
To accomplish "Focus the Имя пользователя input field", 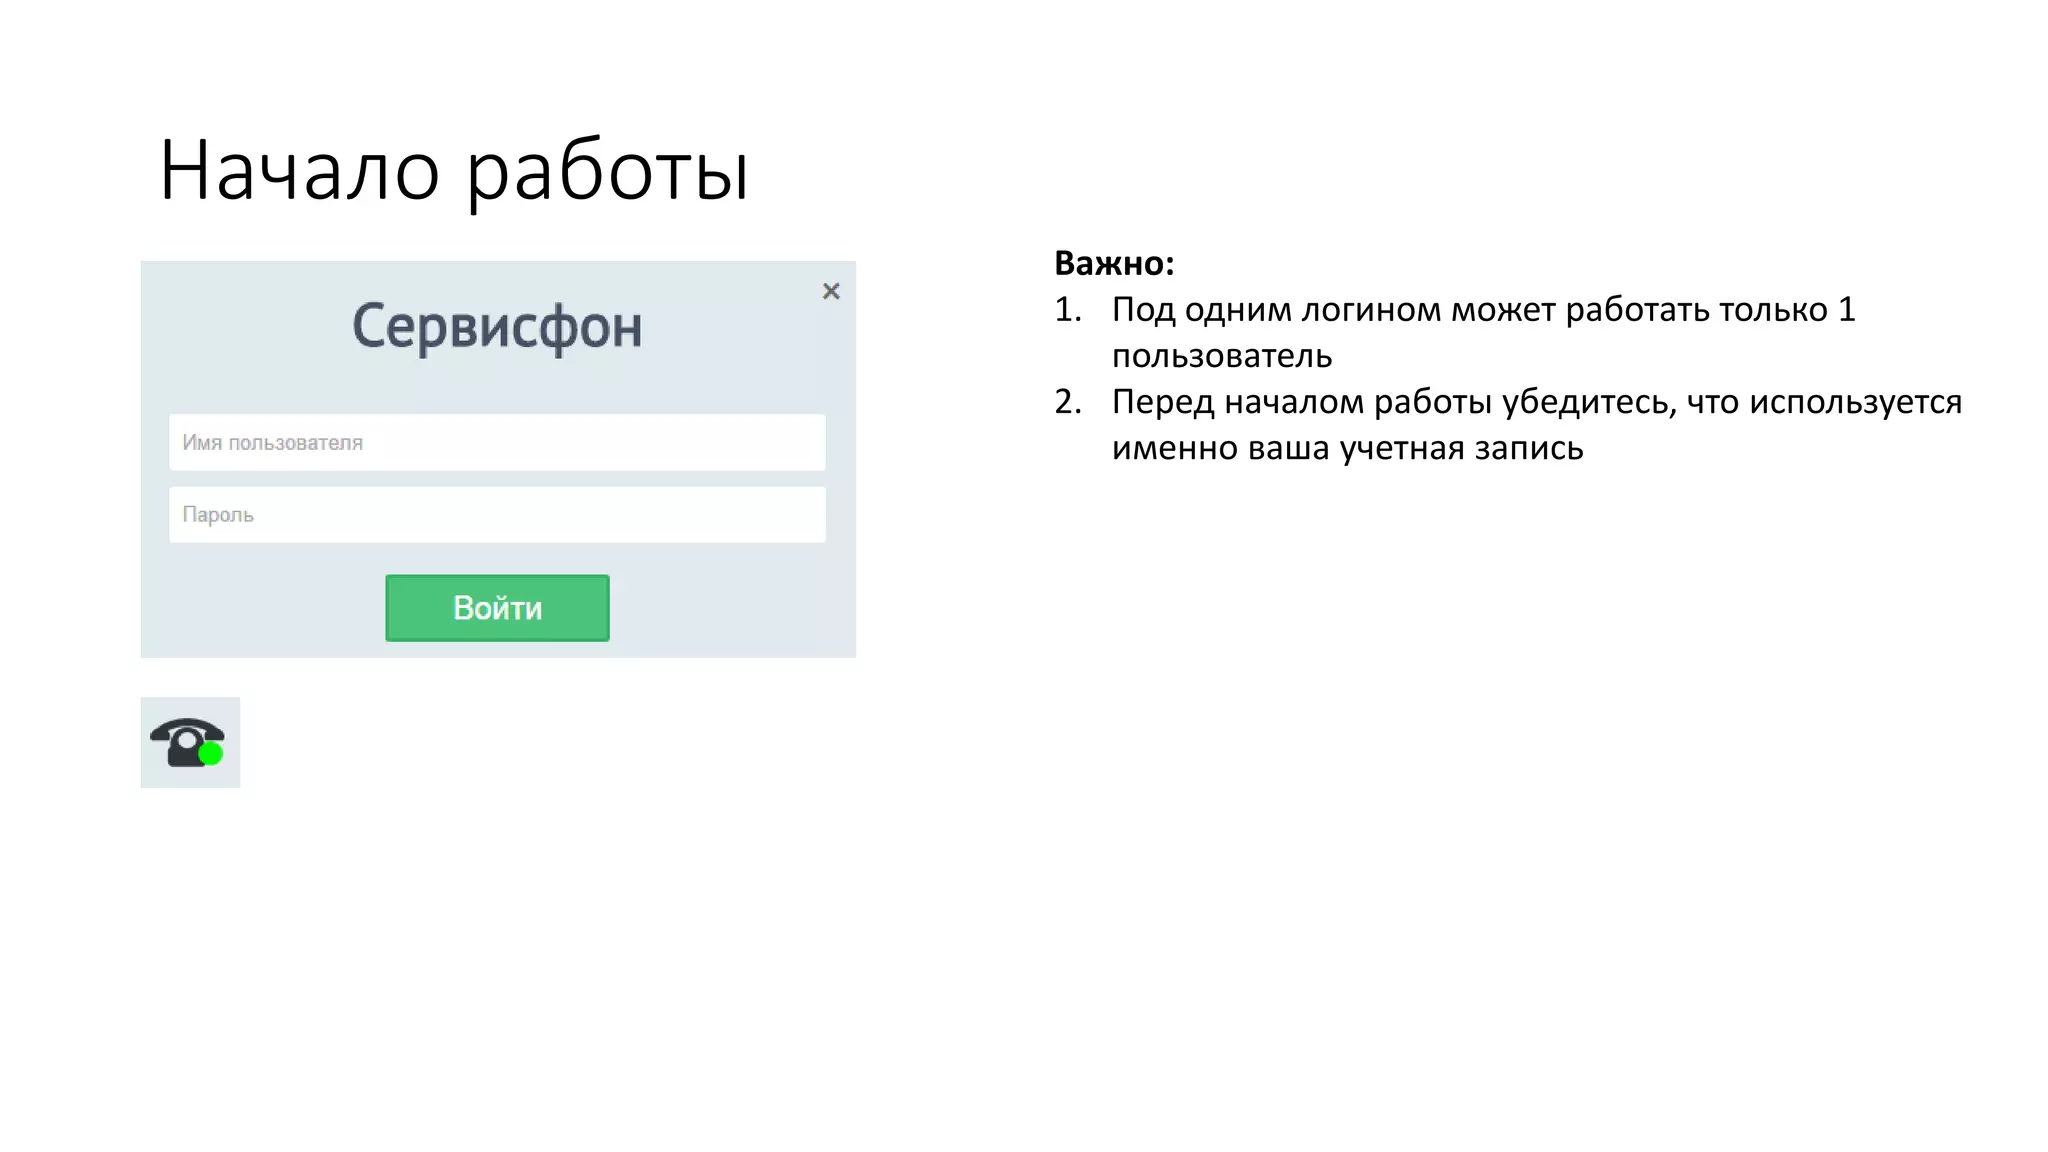I will tap(497, 442).
